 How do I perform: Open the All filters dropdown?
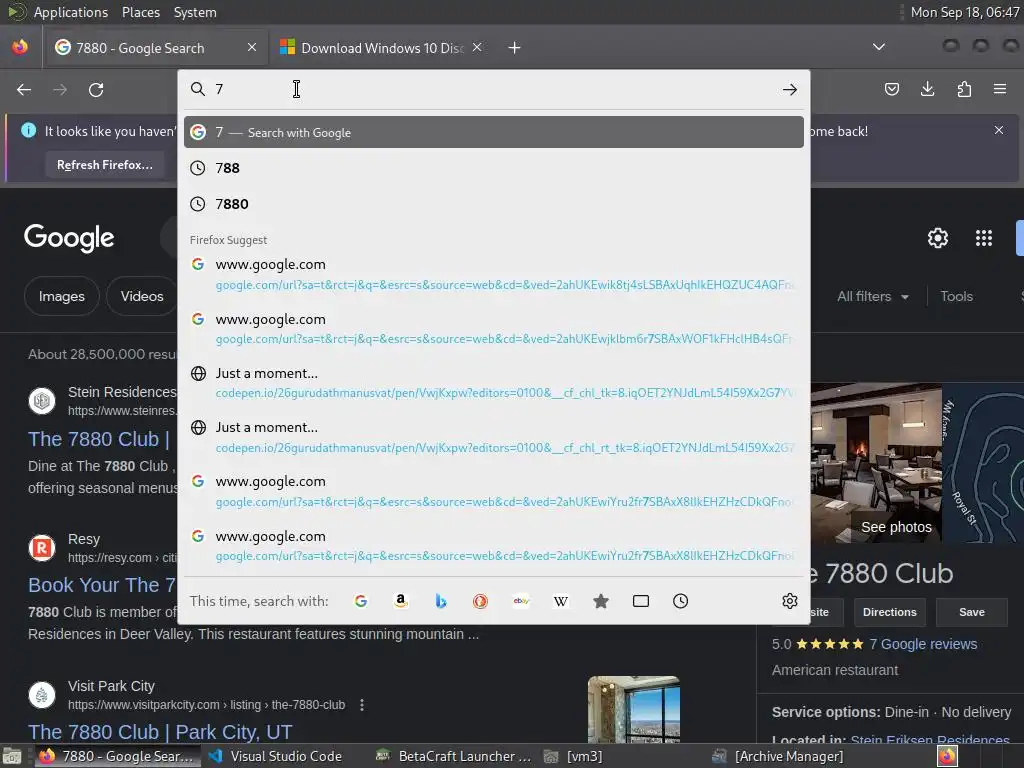click(x=872, y=296)
